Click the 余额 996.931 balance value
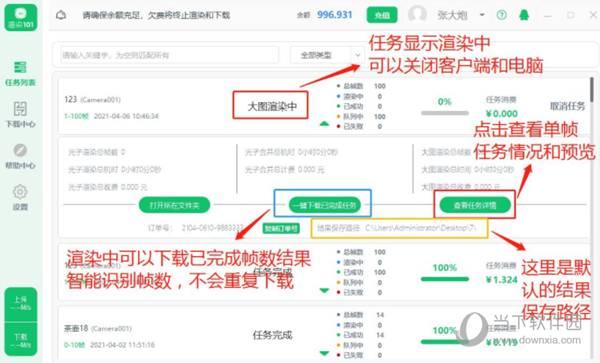600x363 pixels. [334, 15]
